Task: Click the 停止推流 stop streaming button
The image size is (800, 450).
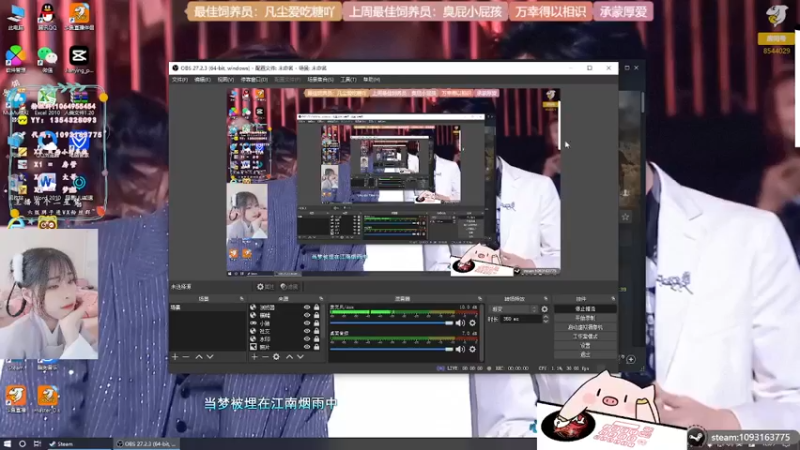Action: (x=585, y=309)
